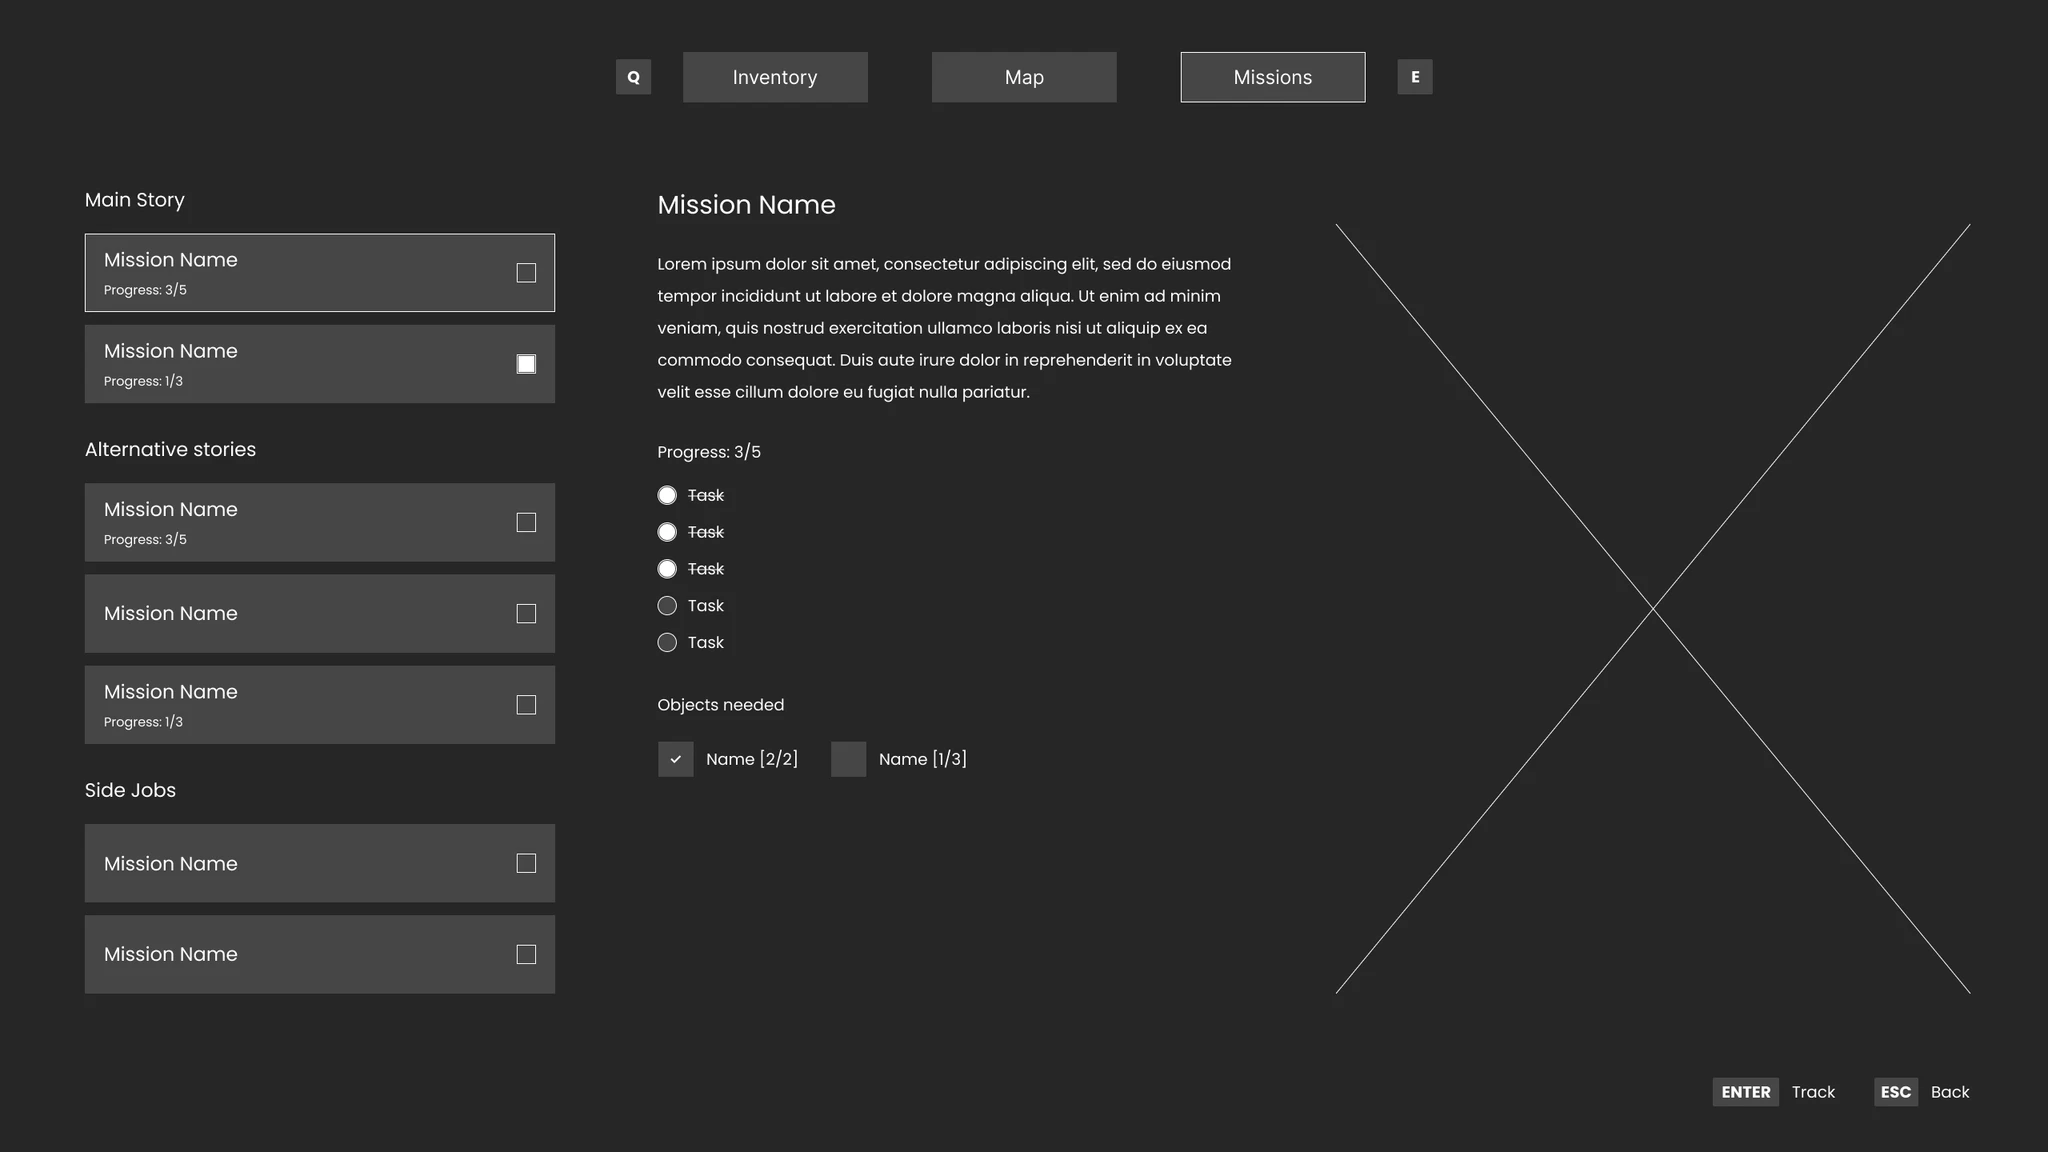Click the checked Name [2/2] object icon

pos(675,759)
